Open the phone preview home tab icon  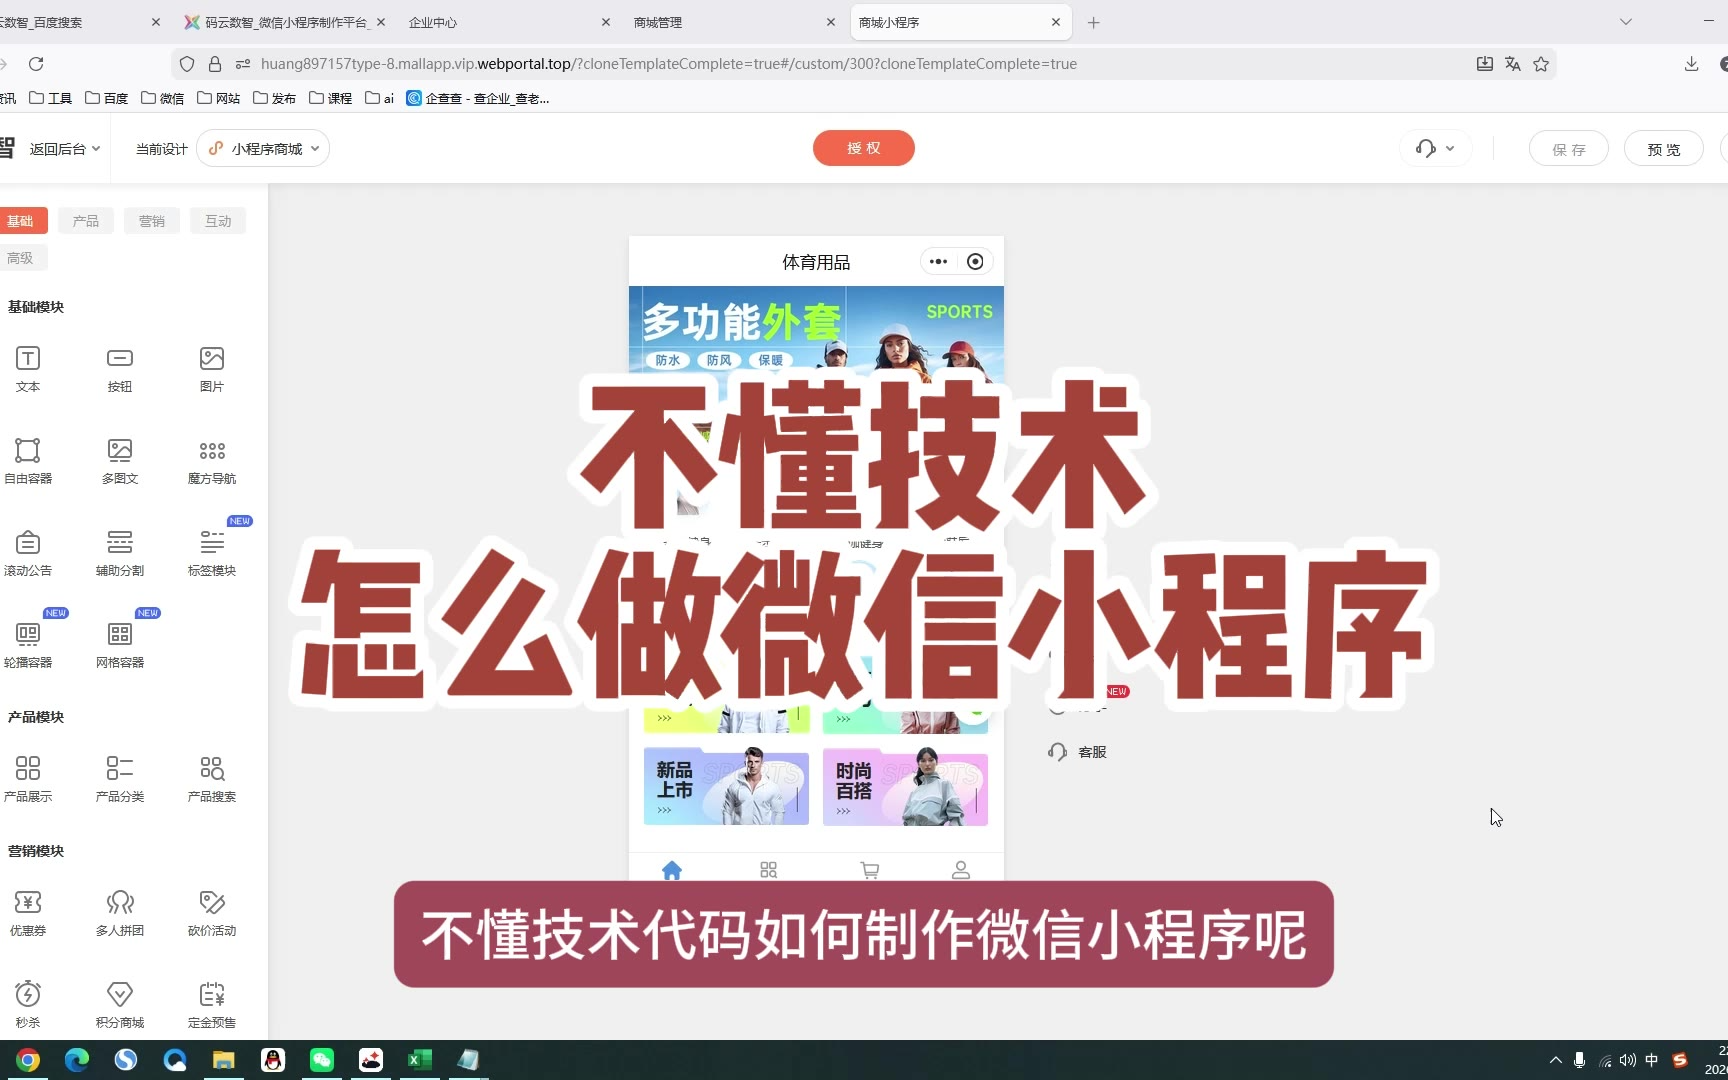[x=672, y=870]
